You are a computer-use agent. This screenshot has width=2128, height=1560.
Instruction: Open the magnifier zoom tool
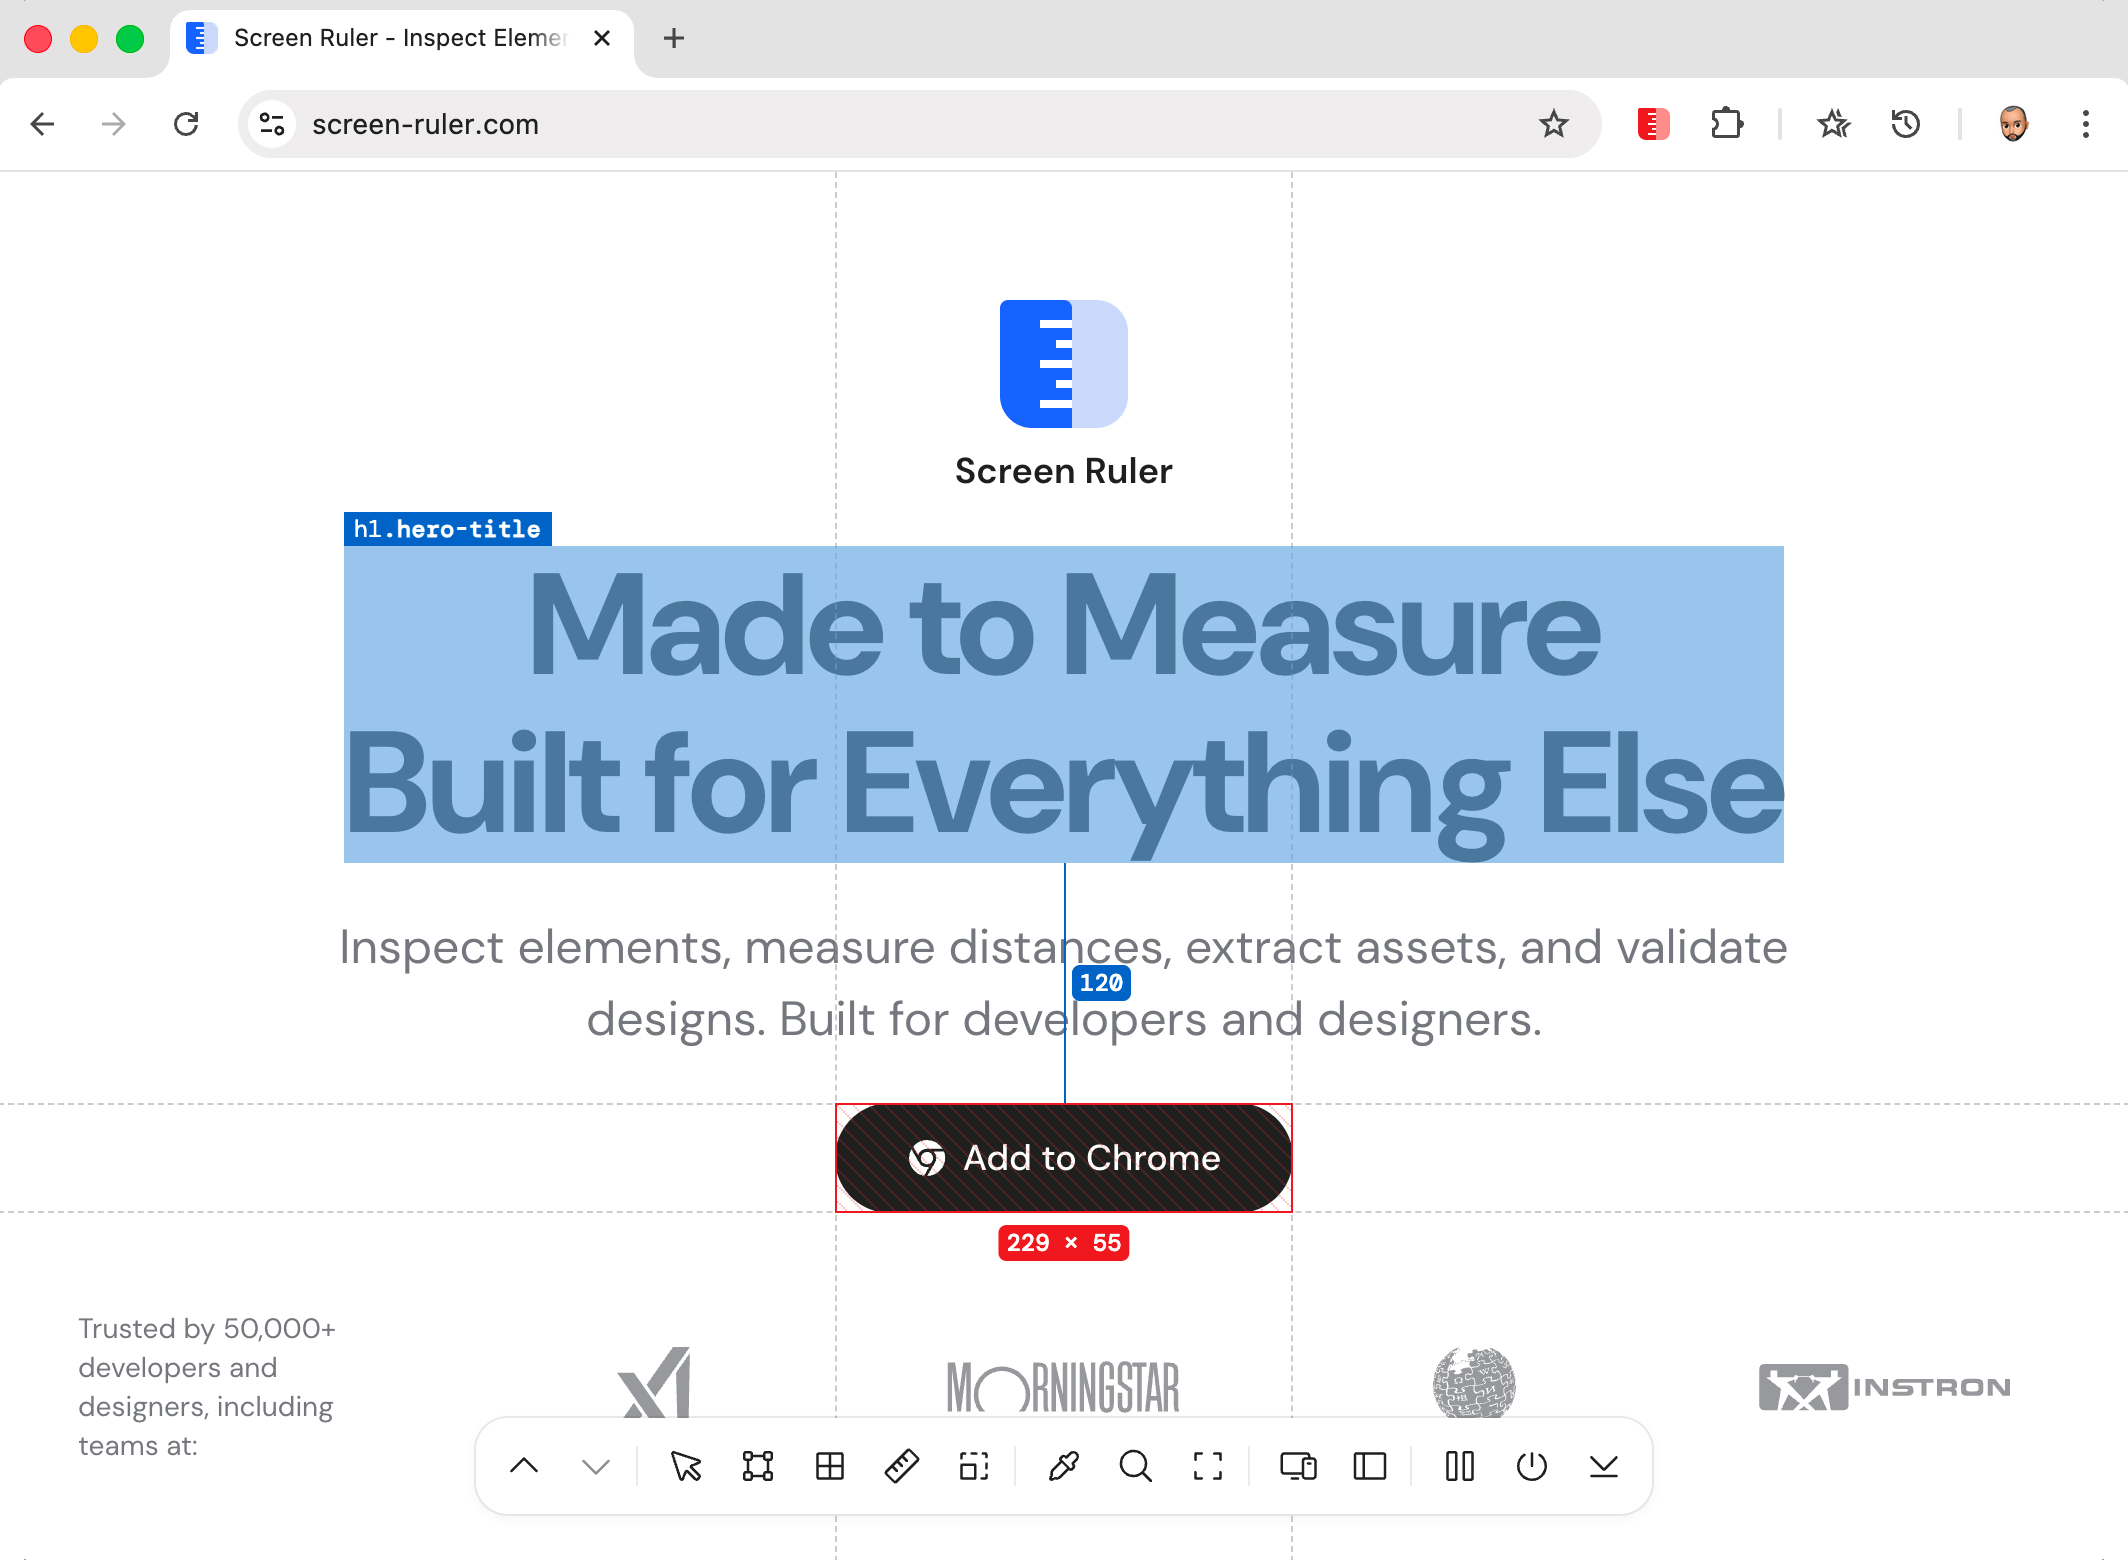1135,1466
